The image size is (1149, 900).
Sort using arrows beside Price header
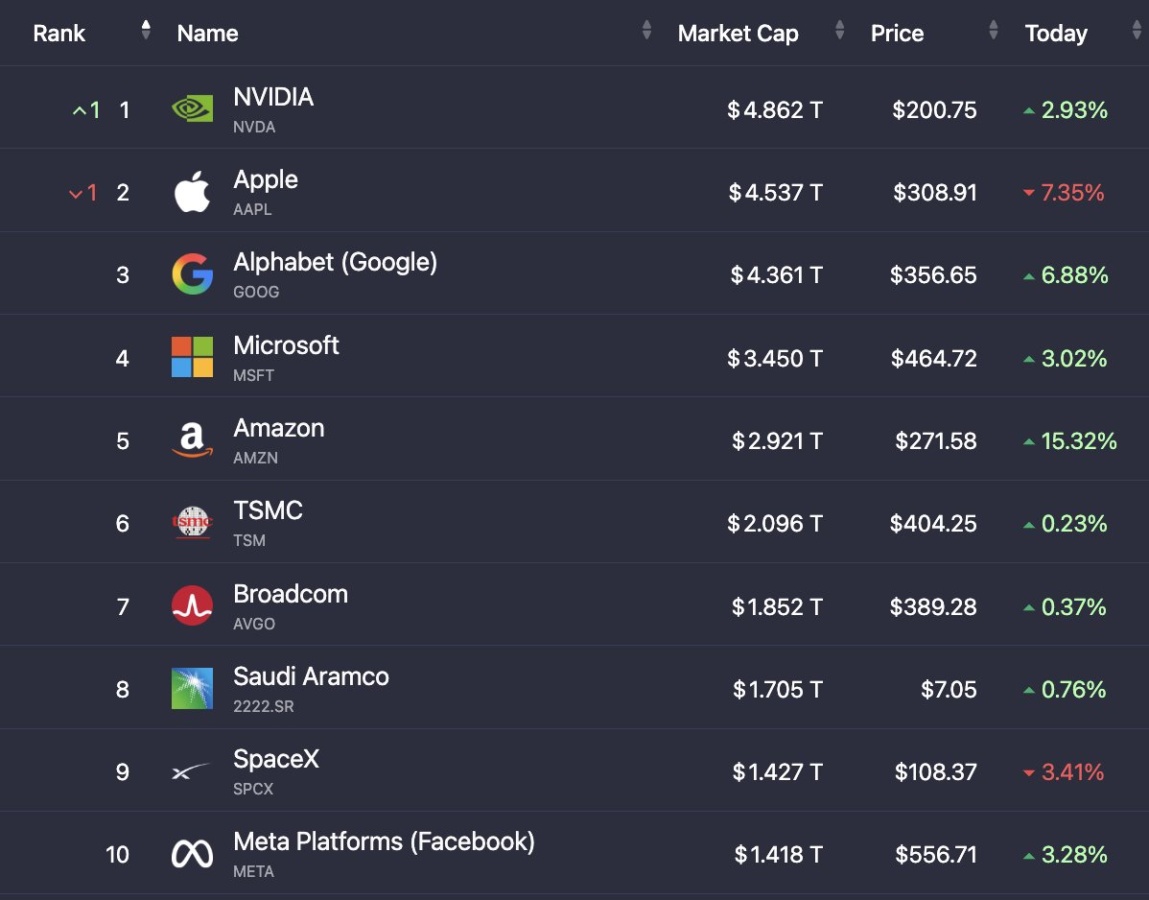pyautogui.click(x=993, y=30)
